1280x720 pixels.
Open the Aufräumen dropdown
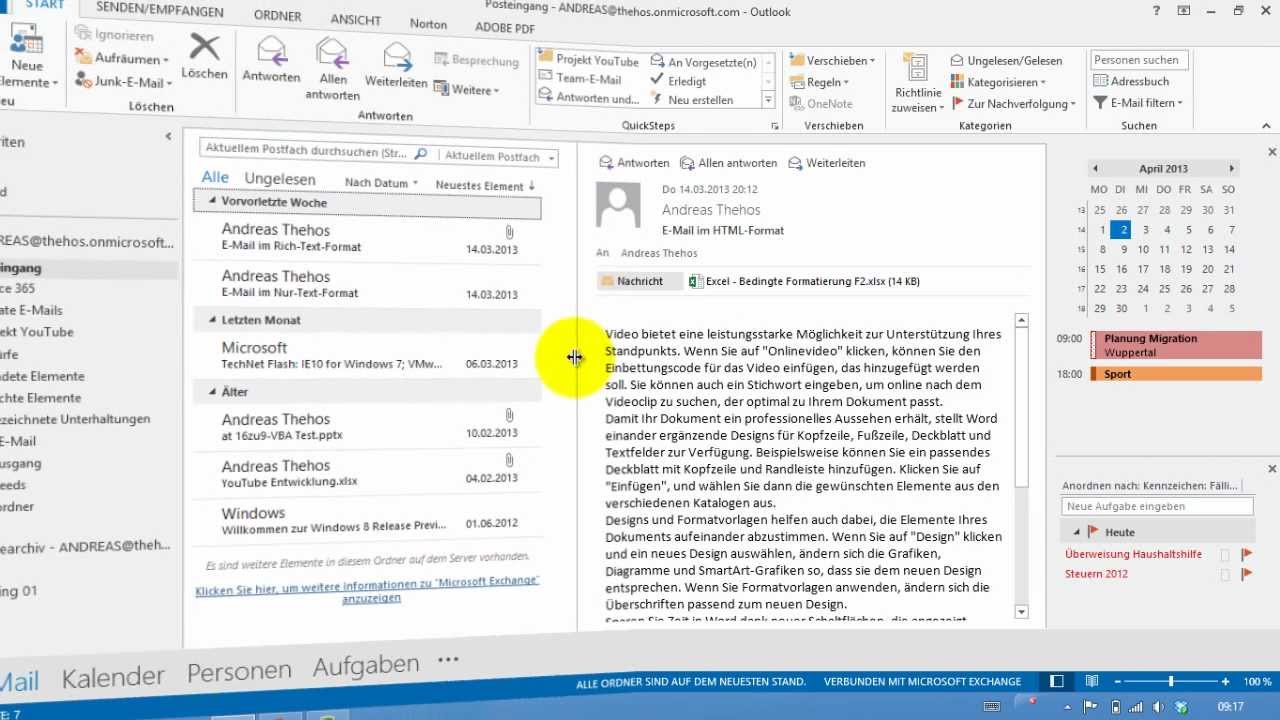(x=124, y=58)
